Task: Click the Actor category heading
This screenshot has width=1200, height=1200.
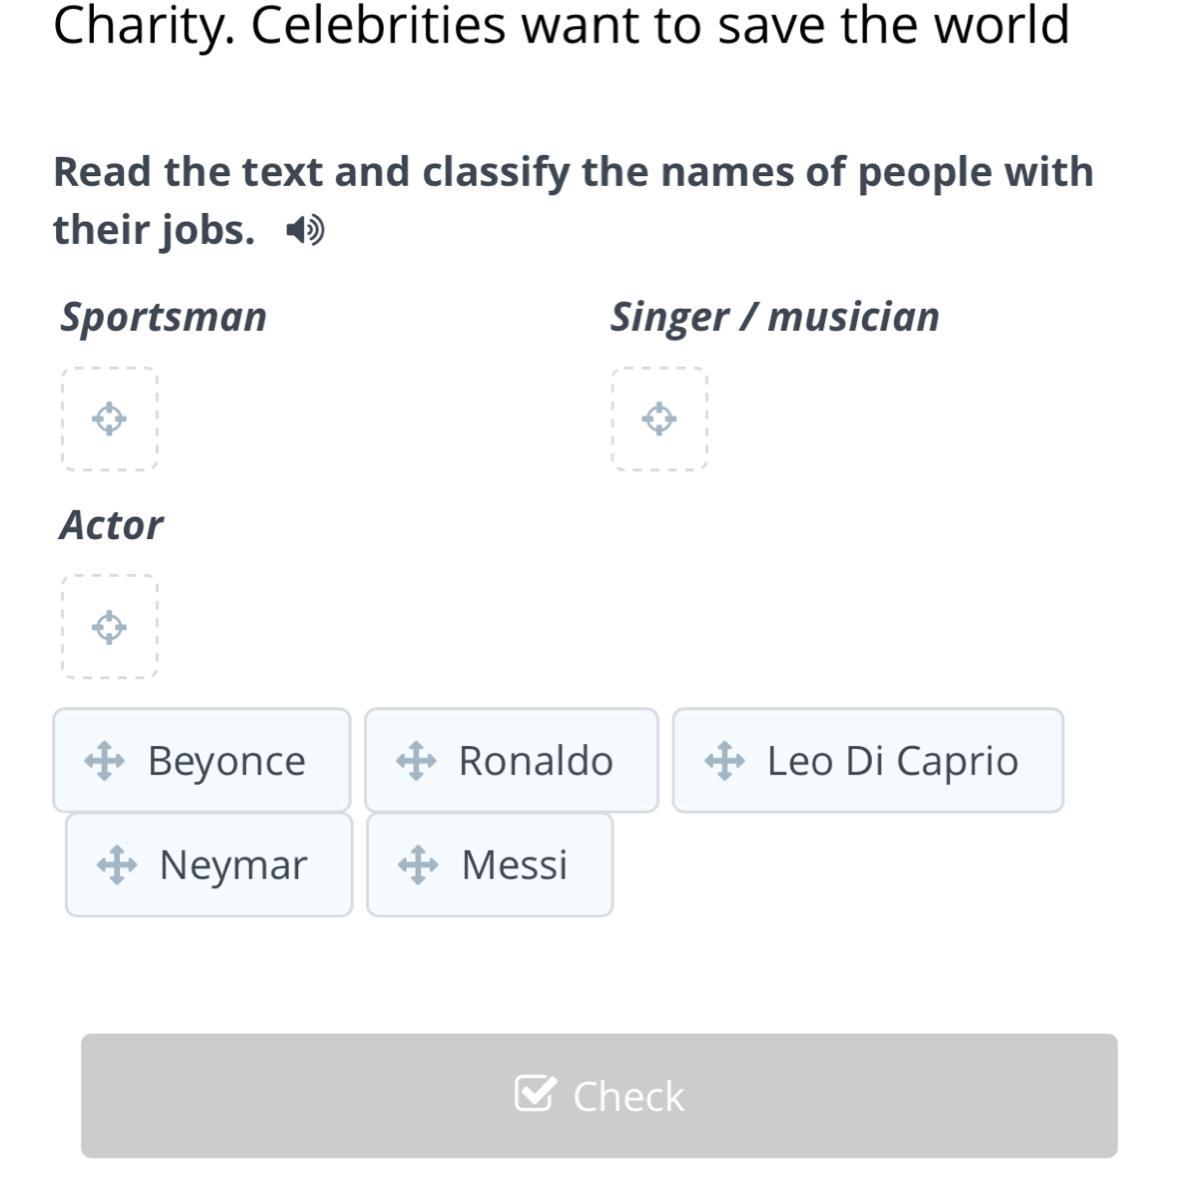Action: pyautogui.click(x=111, y=525)
